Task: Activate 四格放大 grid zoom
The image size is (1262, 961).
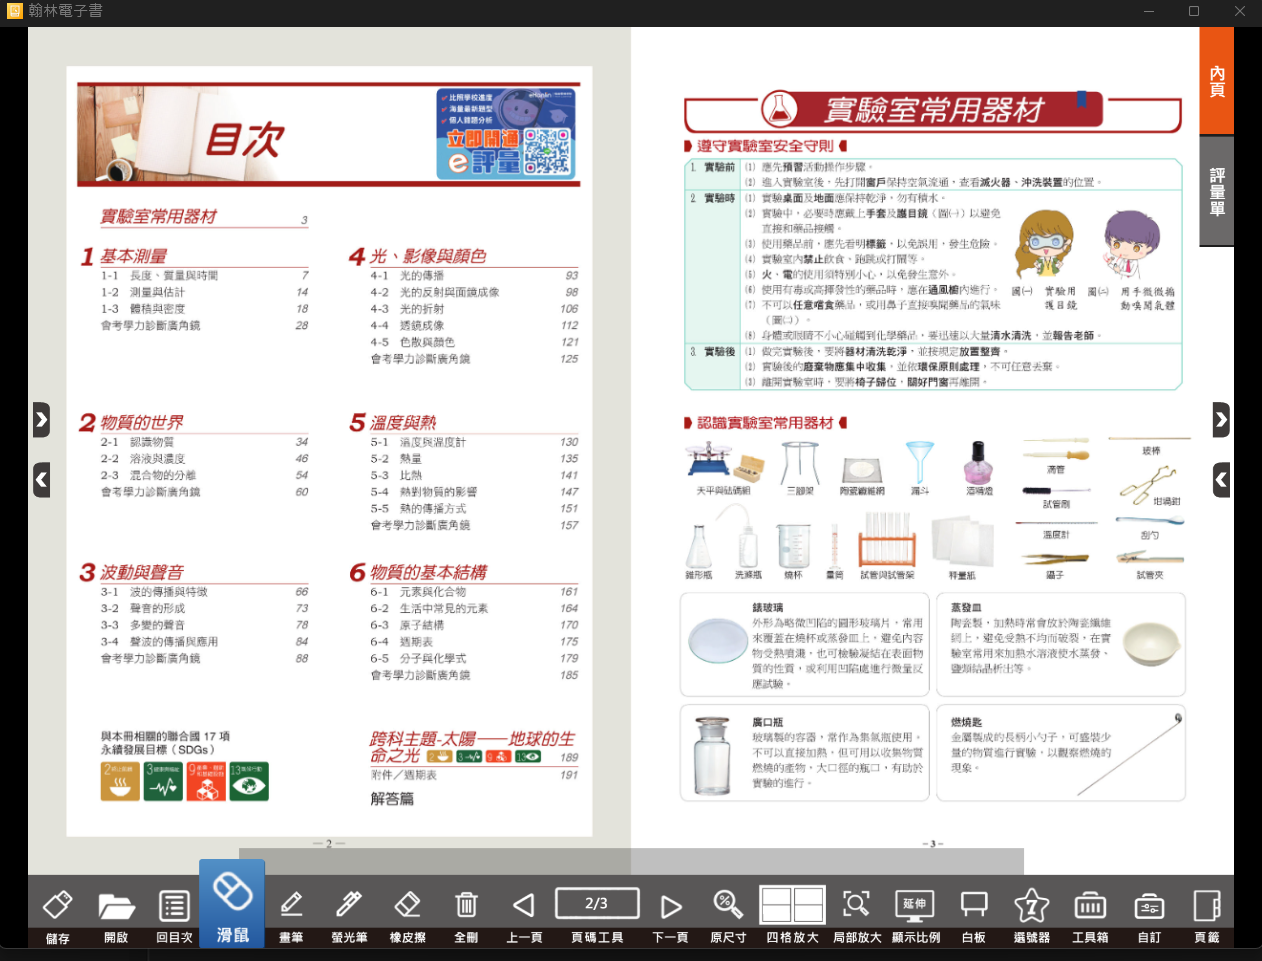Action: pos(792,915)
